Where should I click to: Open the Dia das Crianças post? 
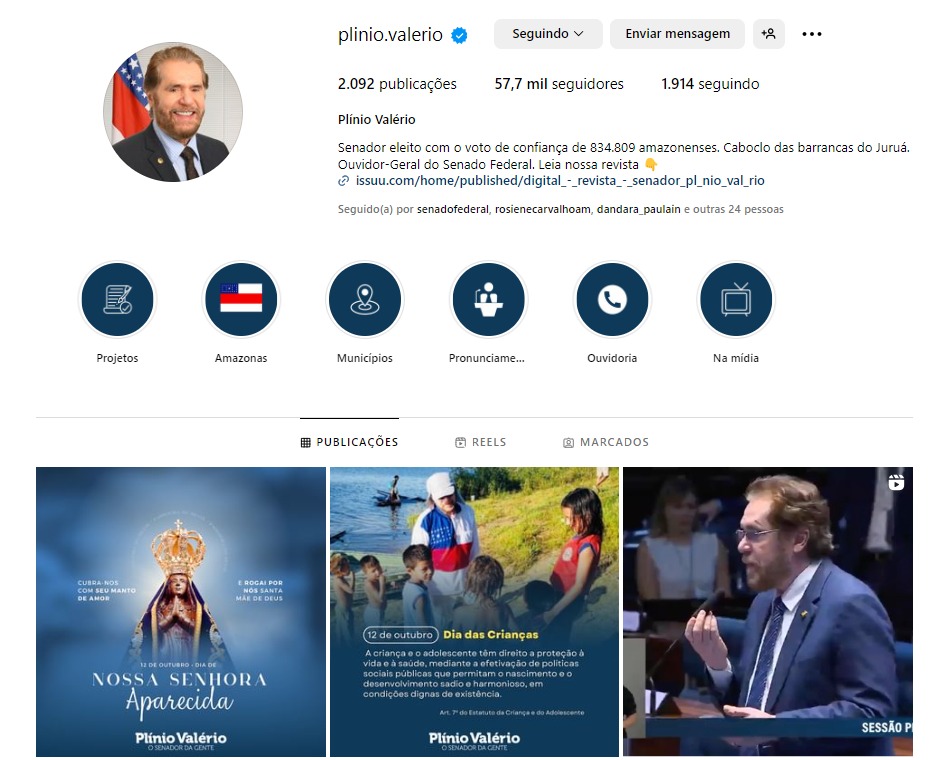tap(474, 612)
